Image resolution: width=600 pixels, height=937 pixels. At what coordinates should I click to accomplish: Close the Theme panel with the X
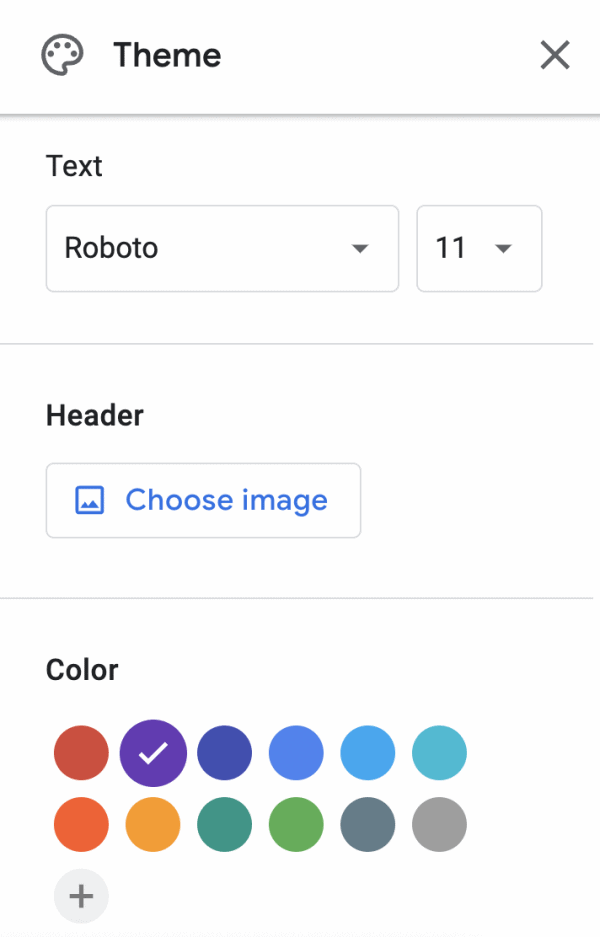coord(555,55)
